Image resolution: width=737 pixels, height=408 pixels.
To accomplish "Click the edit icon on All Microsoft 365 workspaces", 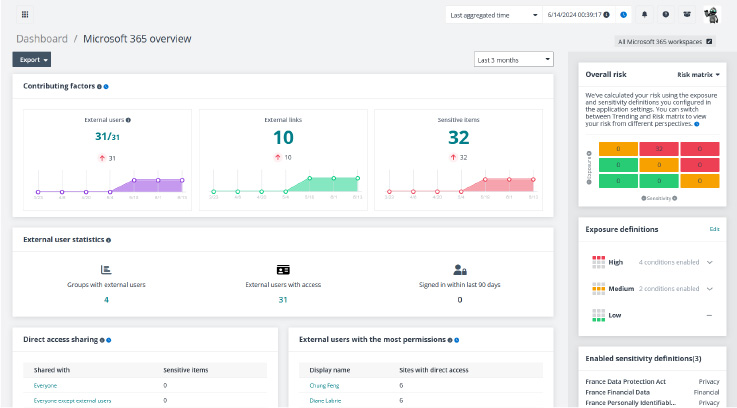I will click(x=709, y=41).
